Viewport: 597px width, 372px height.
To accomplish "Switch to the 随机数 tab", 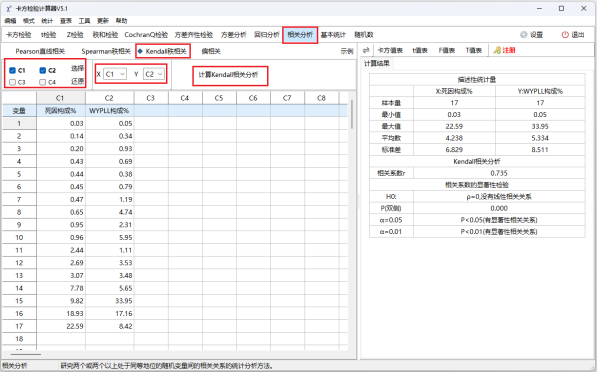I will click(x=364, y=35).
